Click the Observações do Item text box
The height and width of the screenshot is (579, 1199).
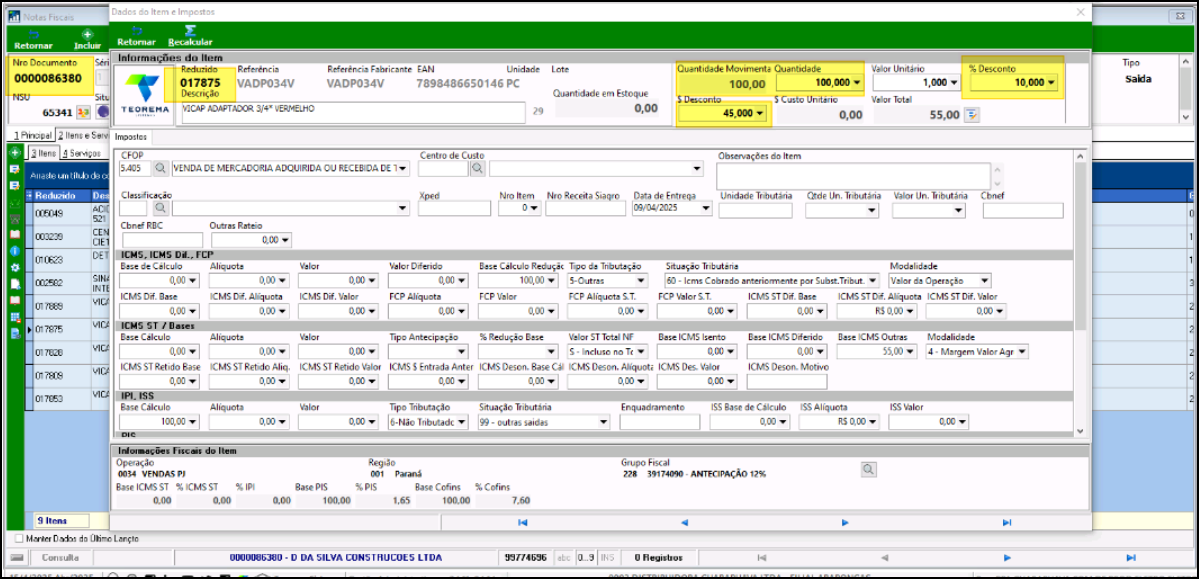pos(853,175)
